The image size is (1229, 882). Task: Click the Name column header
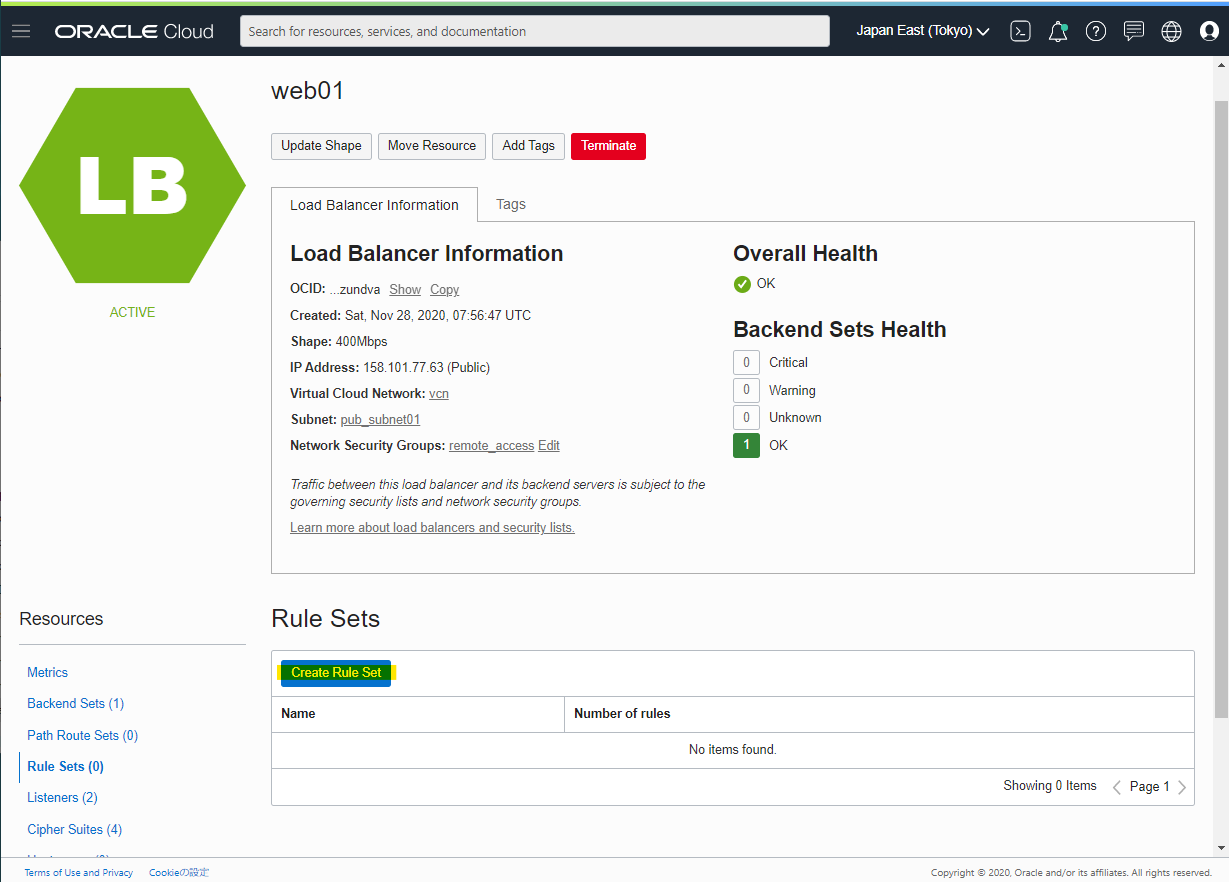coord(418,714)
